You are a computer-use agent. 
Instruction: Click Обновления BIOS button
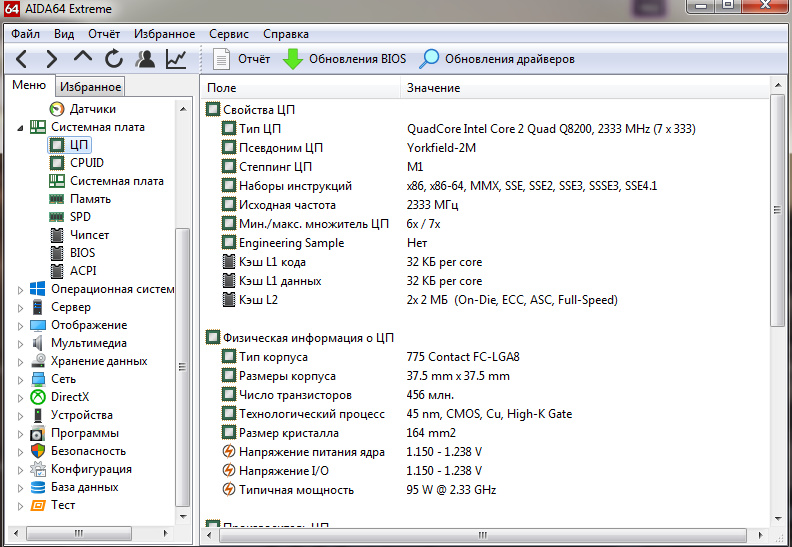[x=344, y=59]
